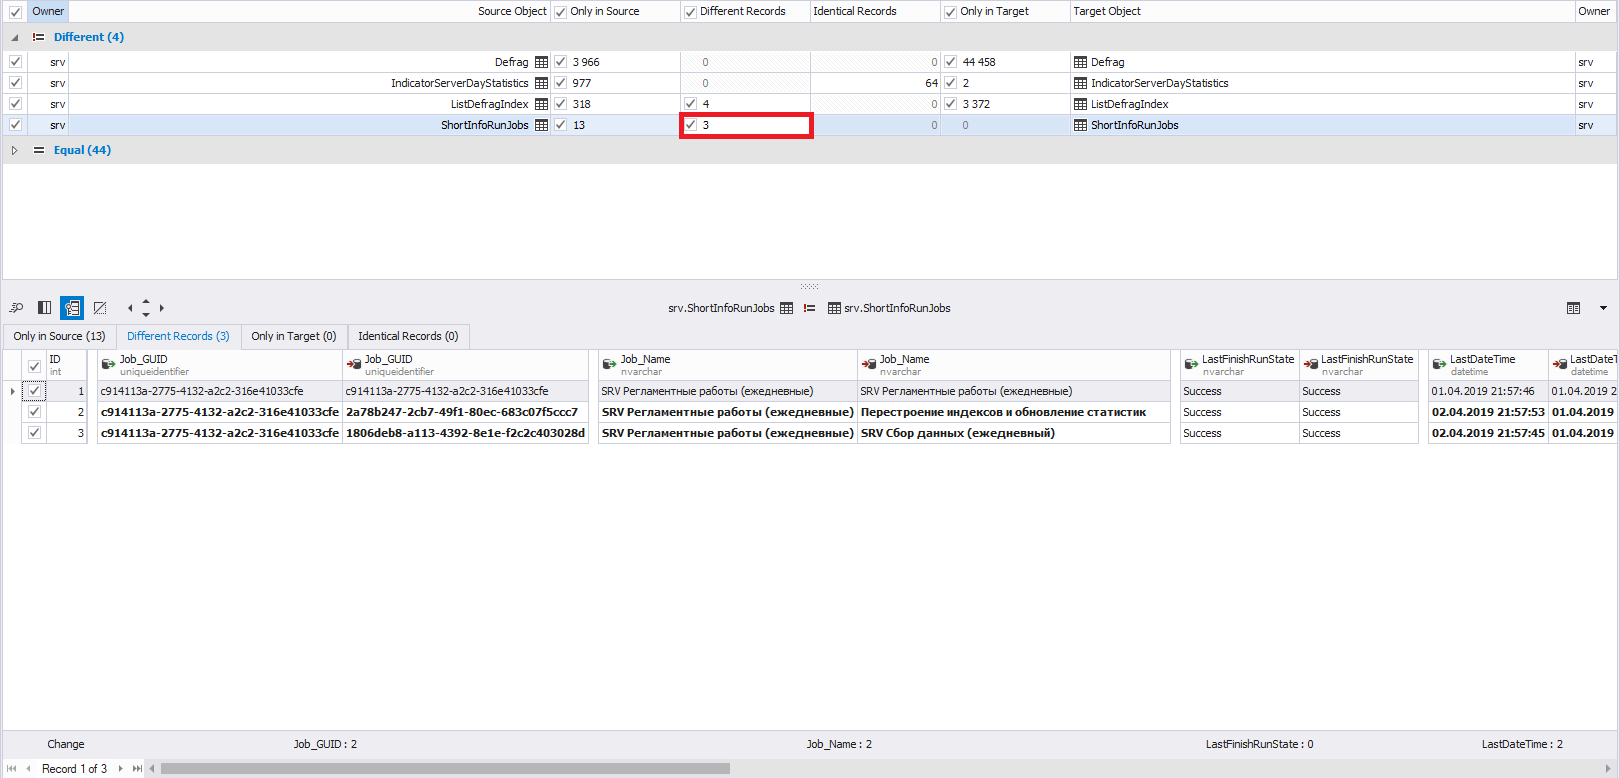Click target table icon in srv.ShortInfoRunJobs title
The image size is (1620, 778).
pos(834,308)
